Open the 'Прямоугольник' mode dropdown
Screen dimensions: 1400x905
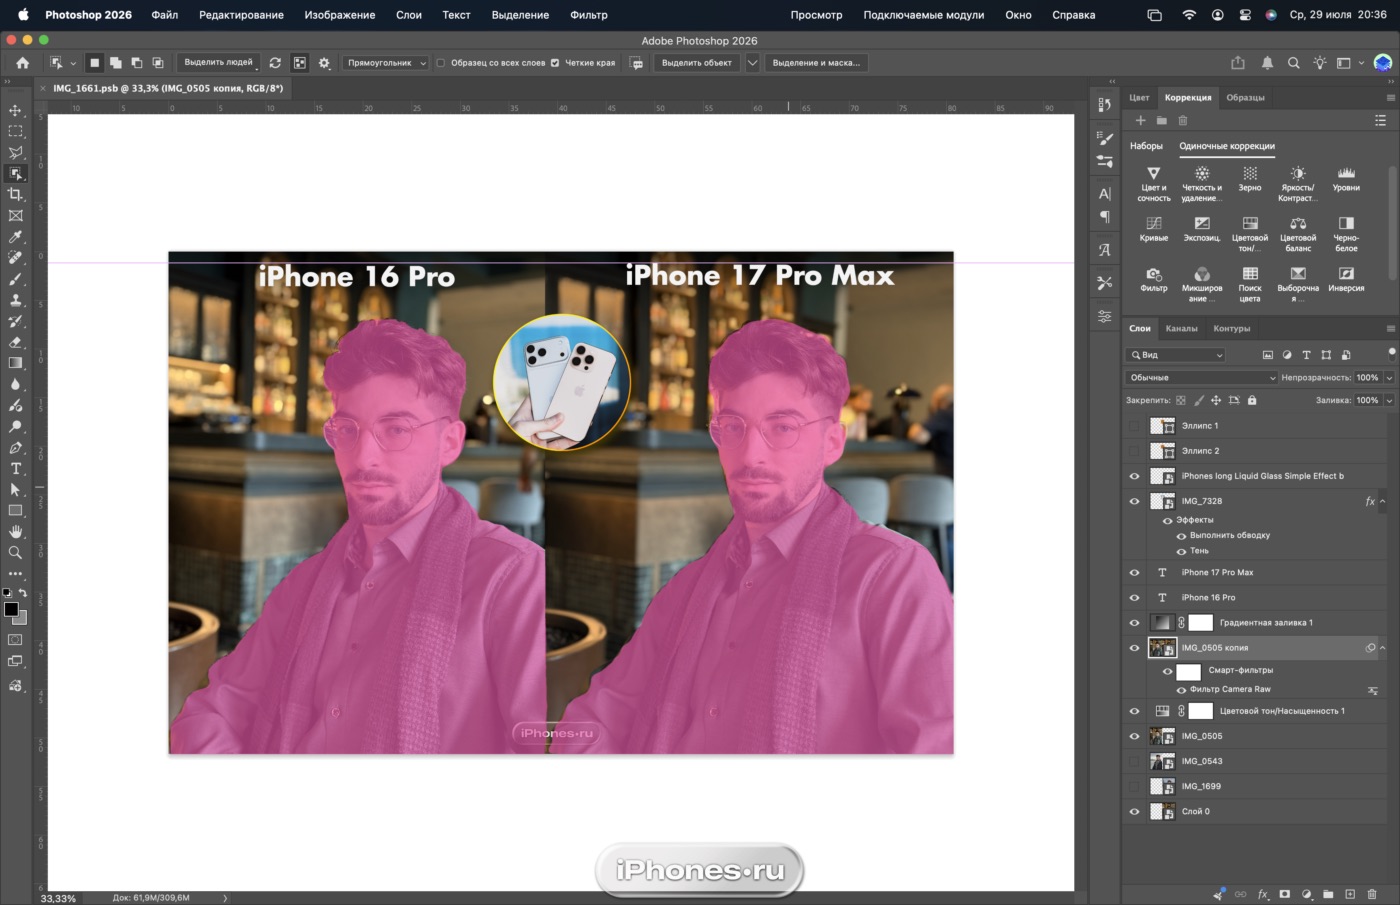(x=386, y=63)
